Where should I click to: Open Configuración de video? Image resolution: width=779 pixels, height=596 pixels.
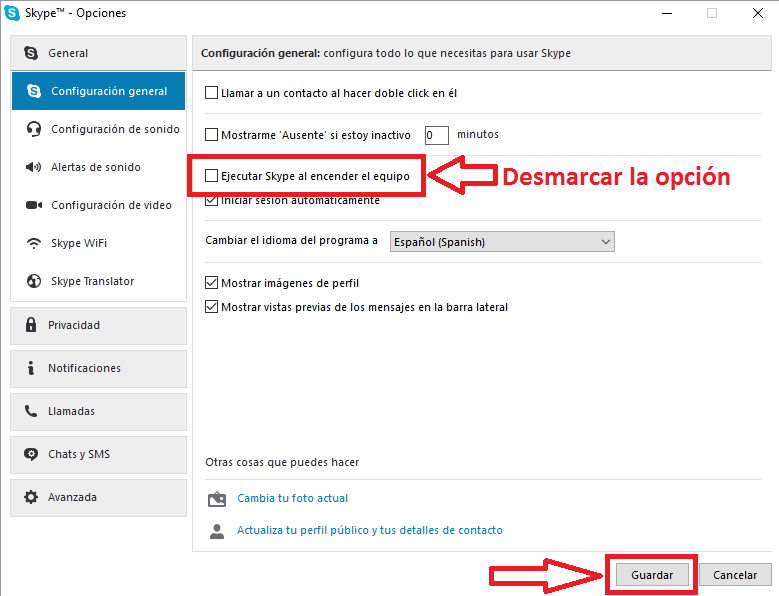98,205
